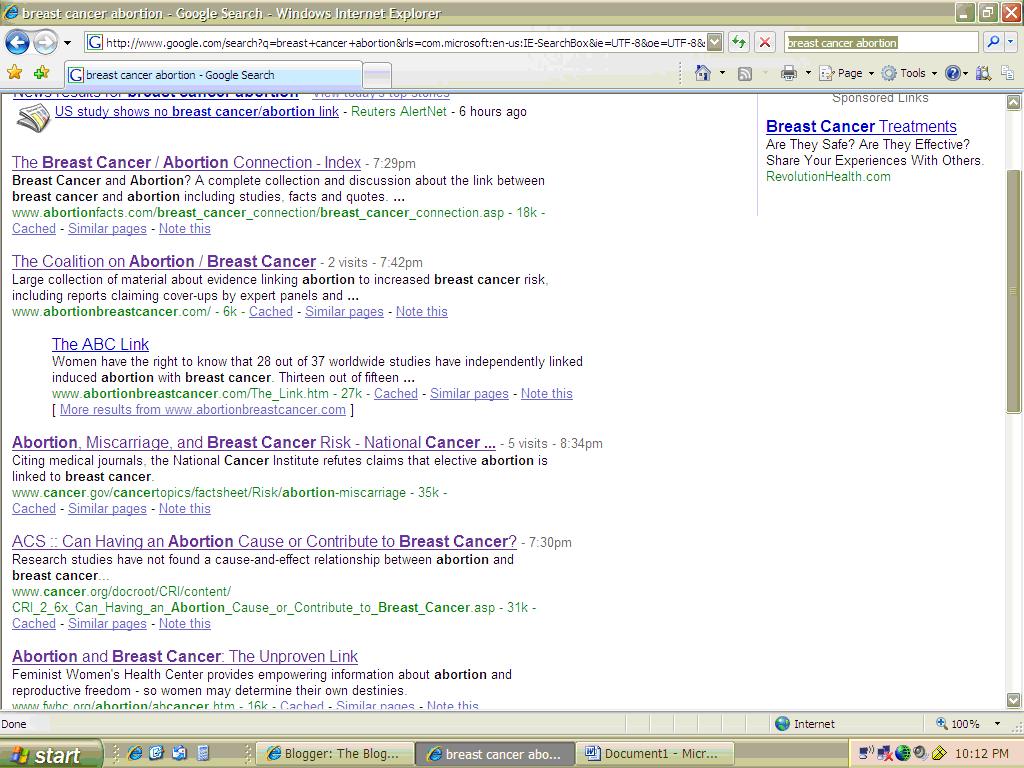This screenshot has width=1024, height=768.
Task: Click the Research toolbar icon
Action: point(983,73)
